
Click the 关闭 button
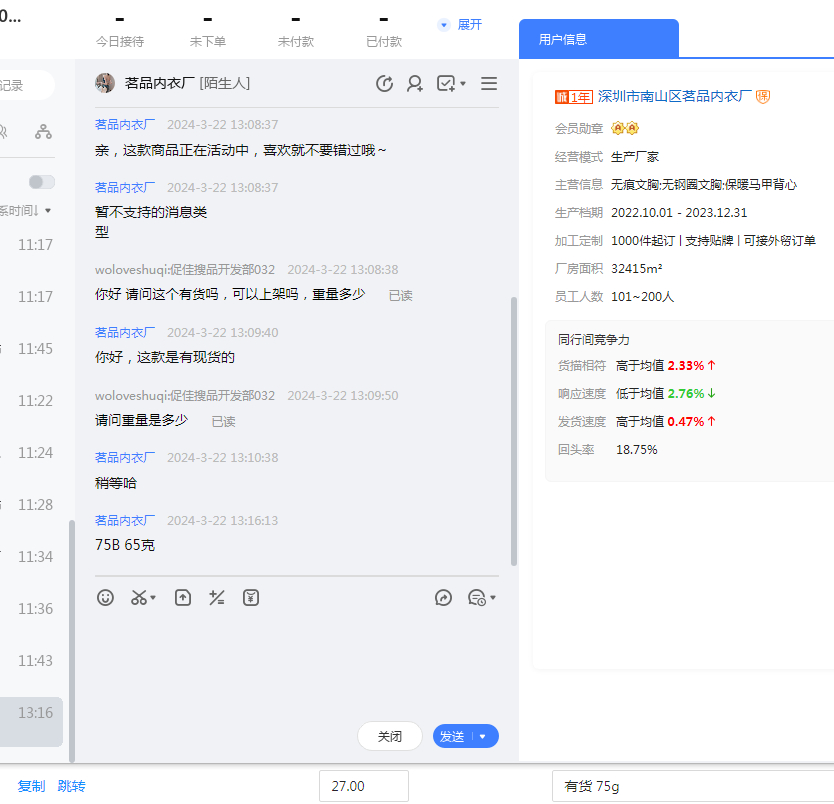(390, 736)
